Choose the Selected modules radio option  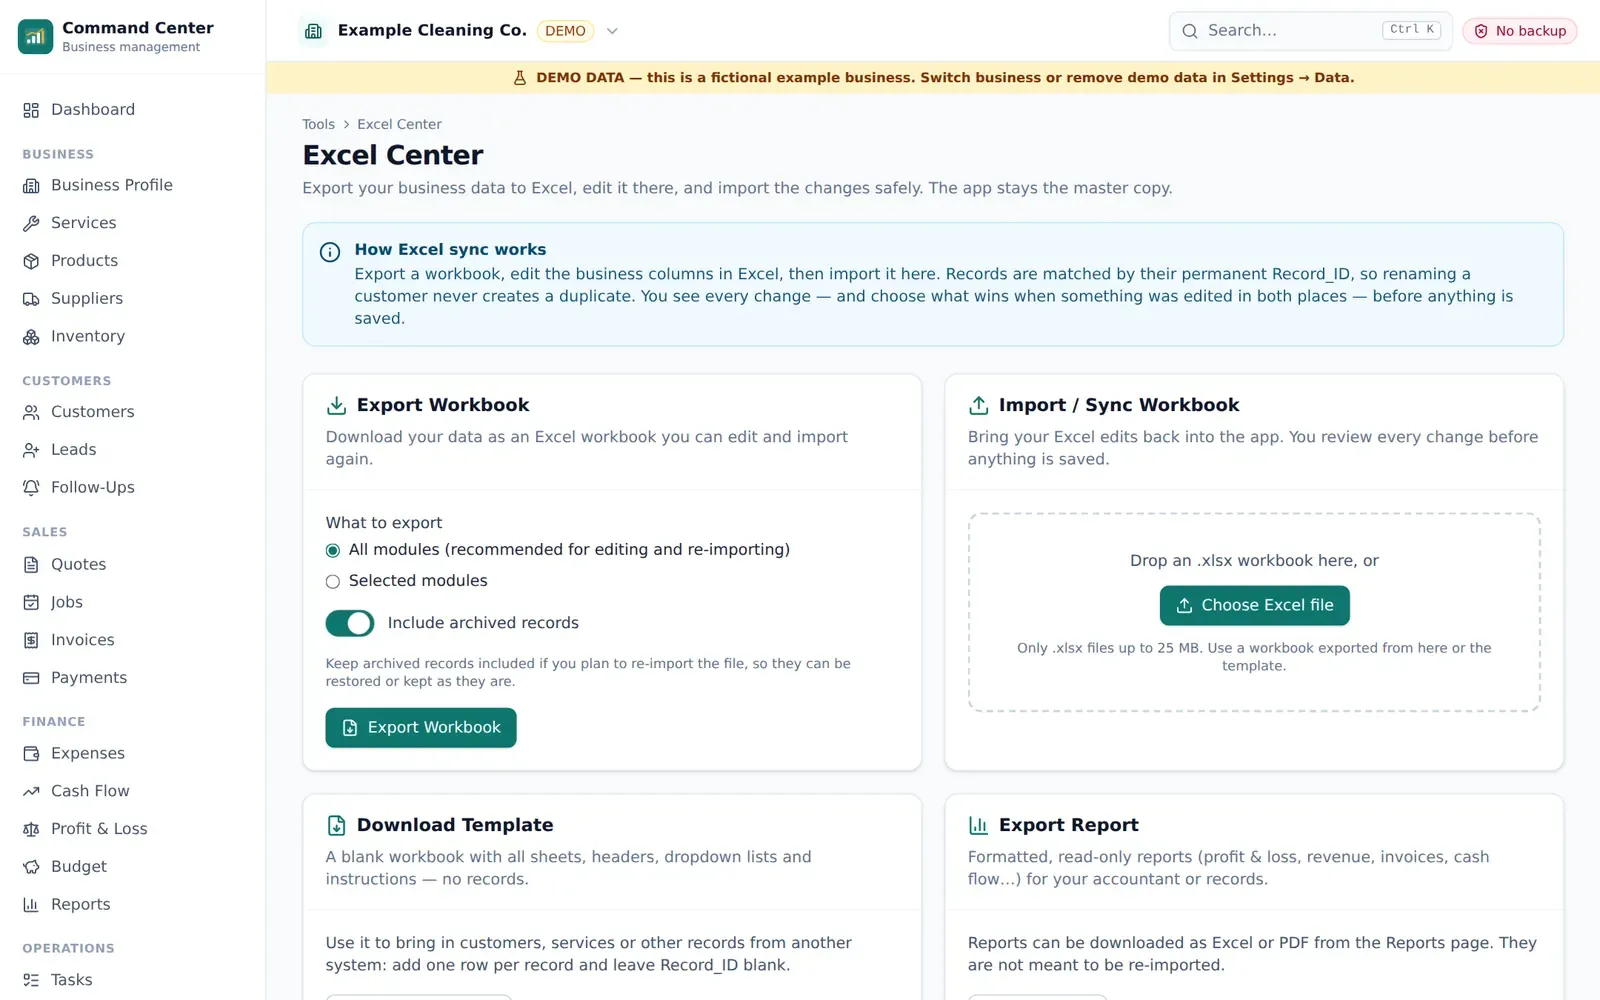333,582
